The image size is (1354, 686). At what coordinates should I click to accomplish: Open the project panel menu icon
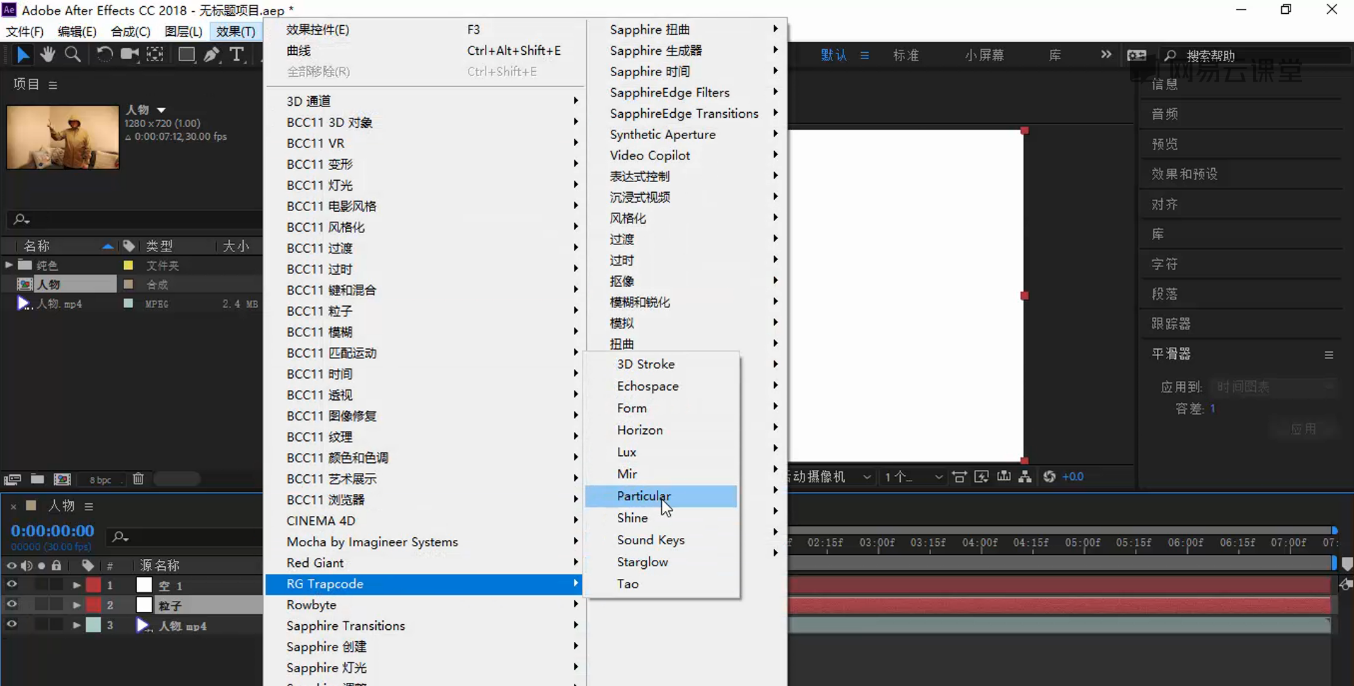[53, 85]
